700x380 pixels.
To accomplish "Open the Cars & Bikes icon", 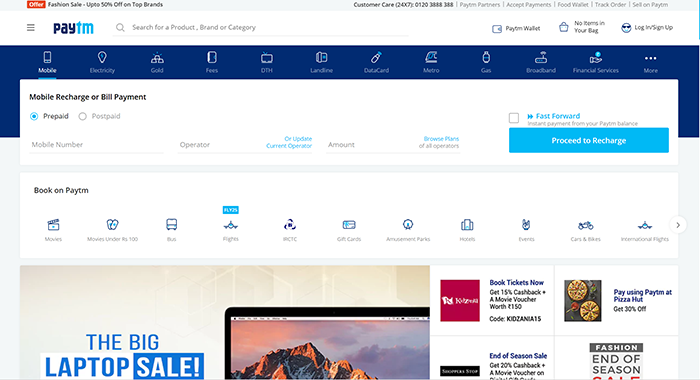I will point(585,225).
